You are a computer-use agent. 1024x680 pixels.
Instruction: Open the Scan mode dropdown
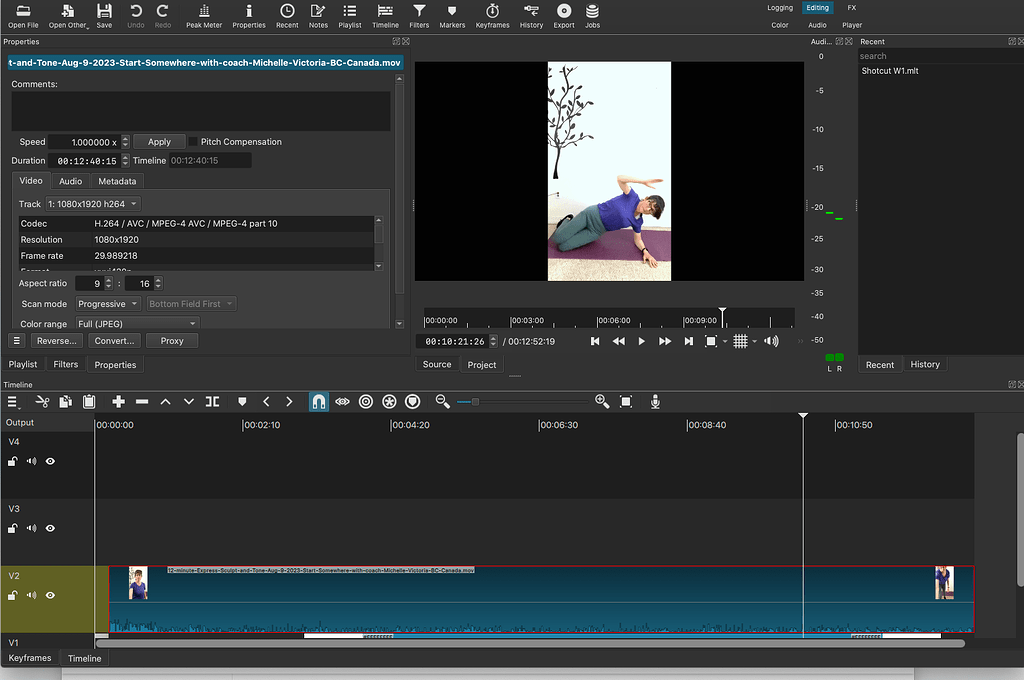(x=107, y=303)
